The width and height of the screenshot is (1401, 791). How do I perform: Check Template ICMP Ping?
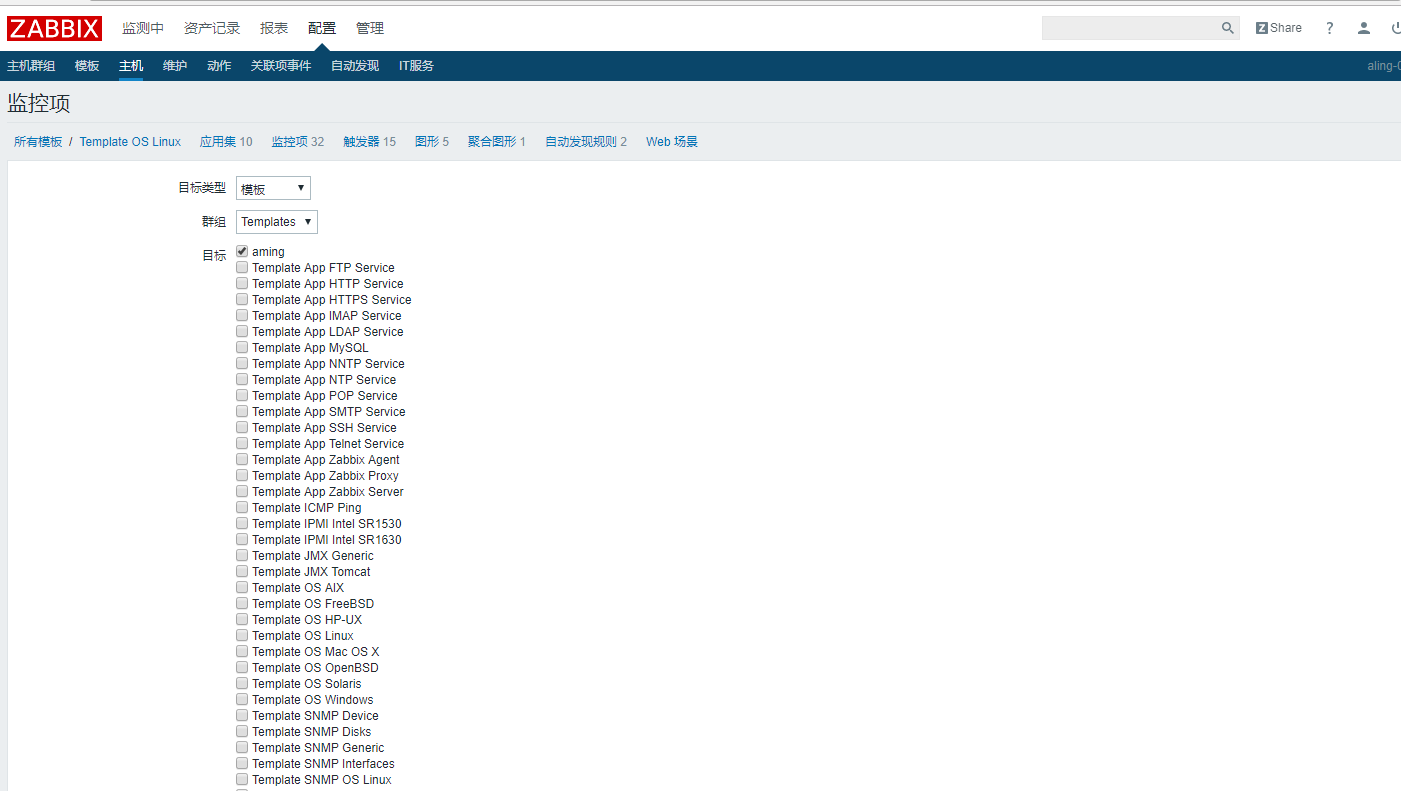[242, 507]
